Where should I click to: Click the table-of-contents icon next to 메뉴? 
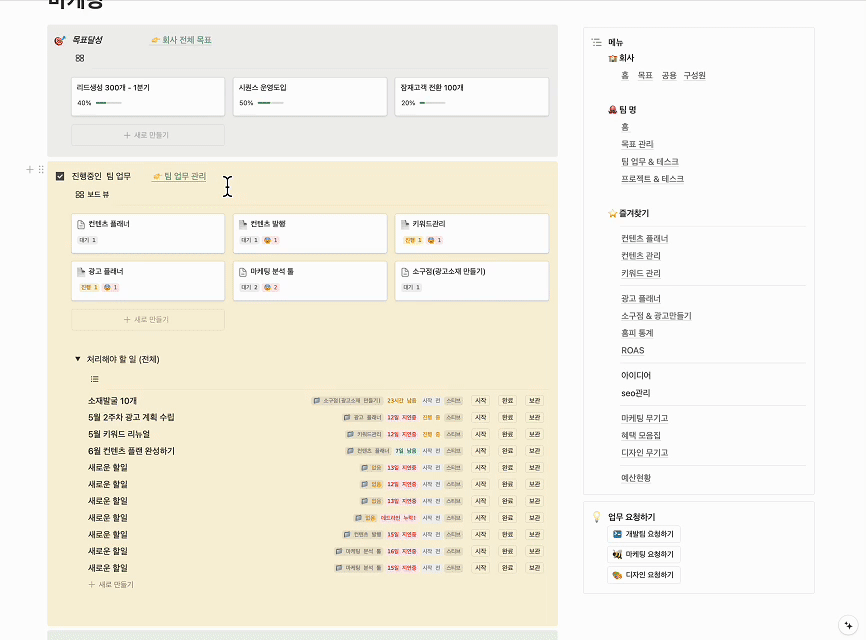(x=596, y=42)
